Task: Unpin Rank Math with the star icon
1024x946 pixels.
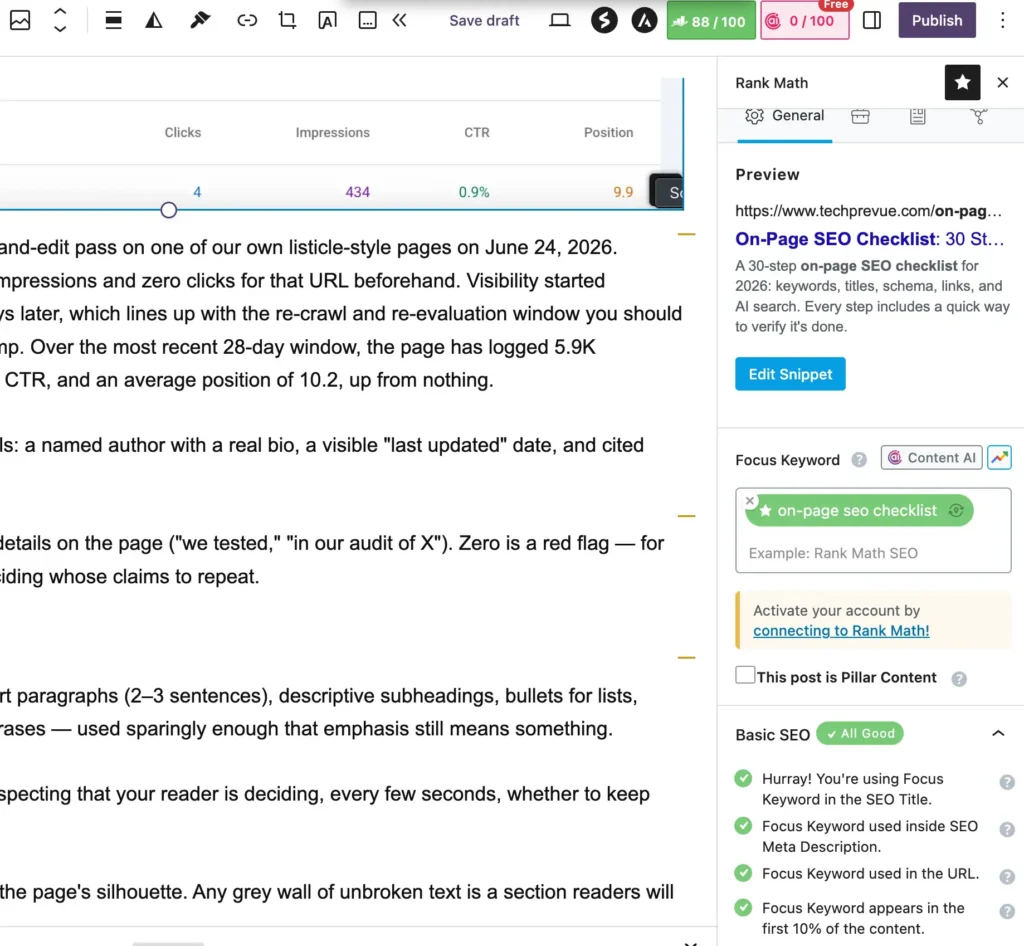Action: [x=963, y=82]
